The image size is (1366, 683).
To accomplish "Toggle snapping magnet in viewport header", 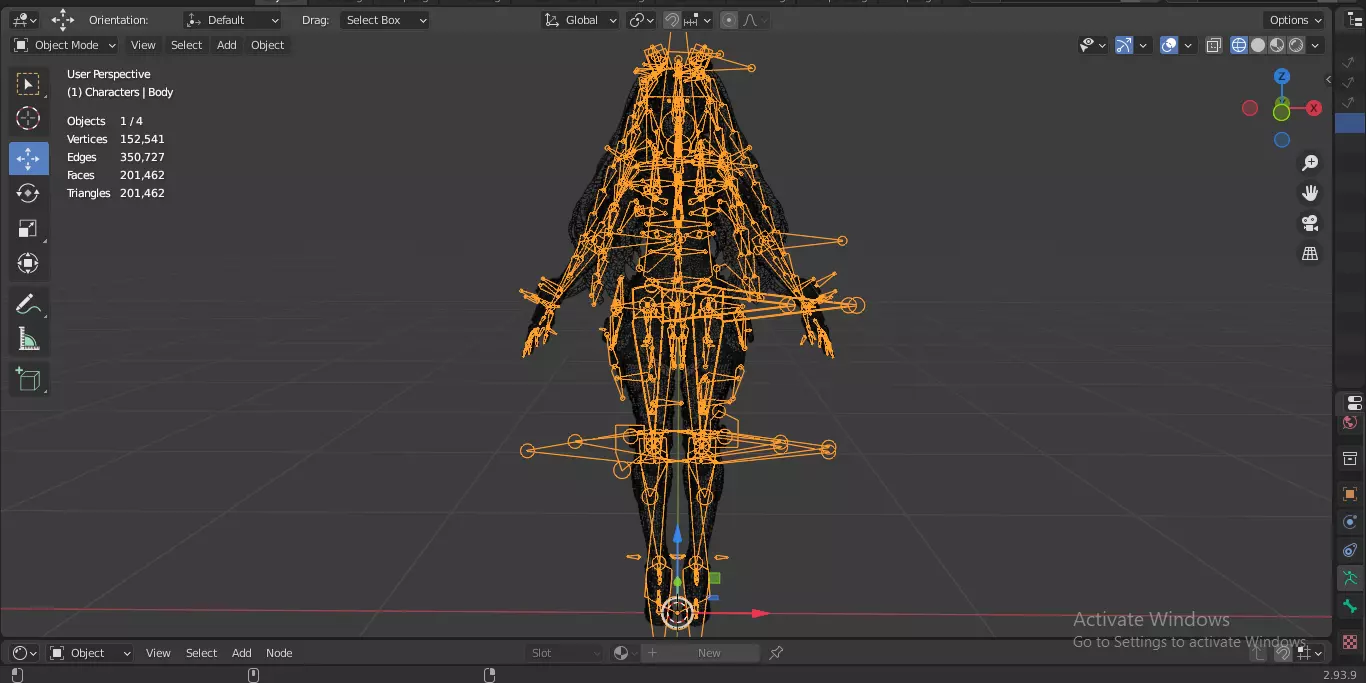I will [x=672, y=20].
